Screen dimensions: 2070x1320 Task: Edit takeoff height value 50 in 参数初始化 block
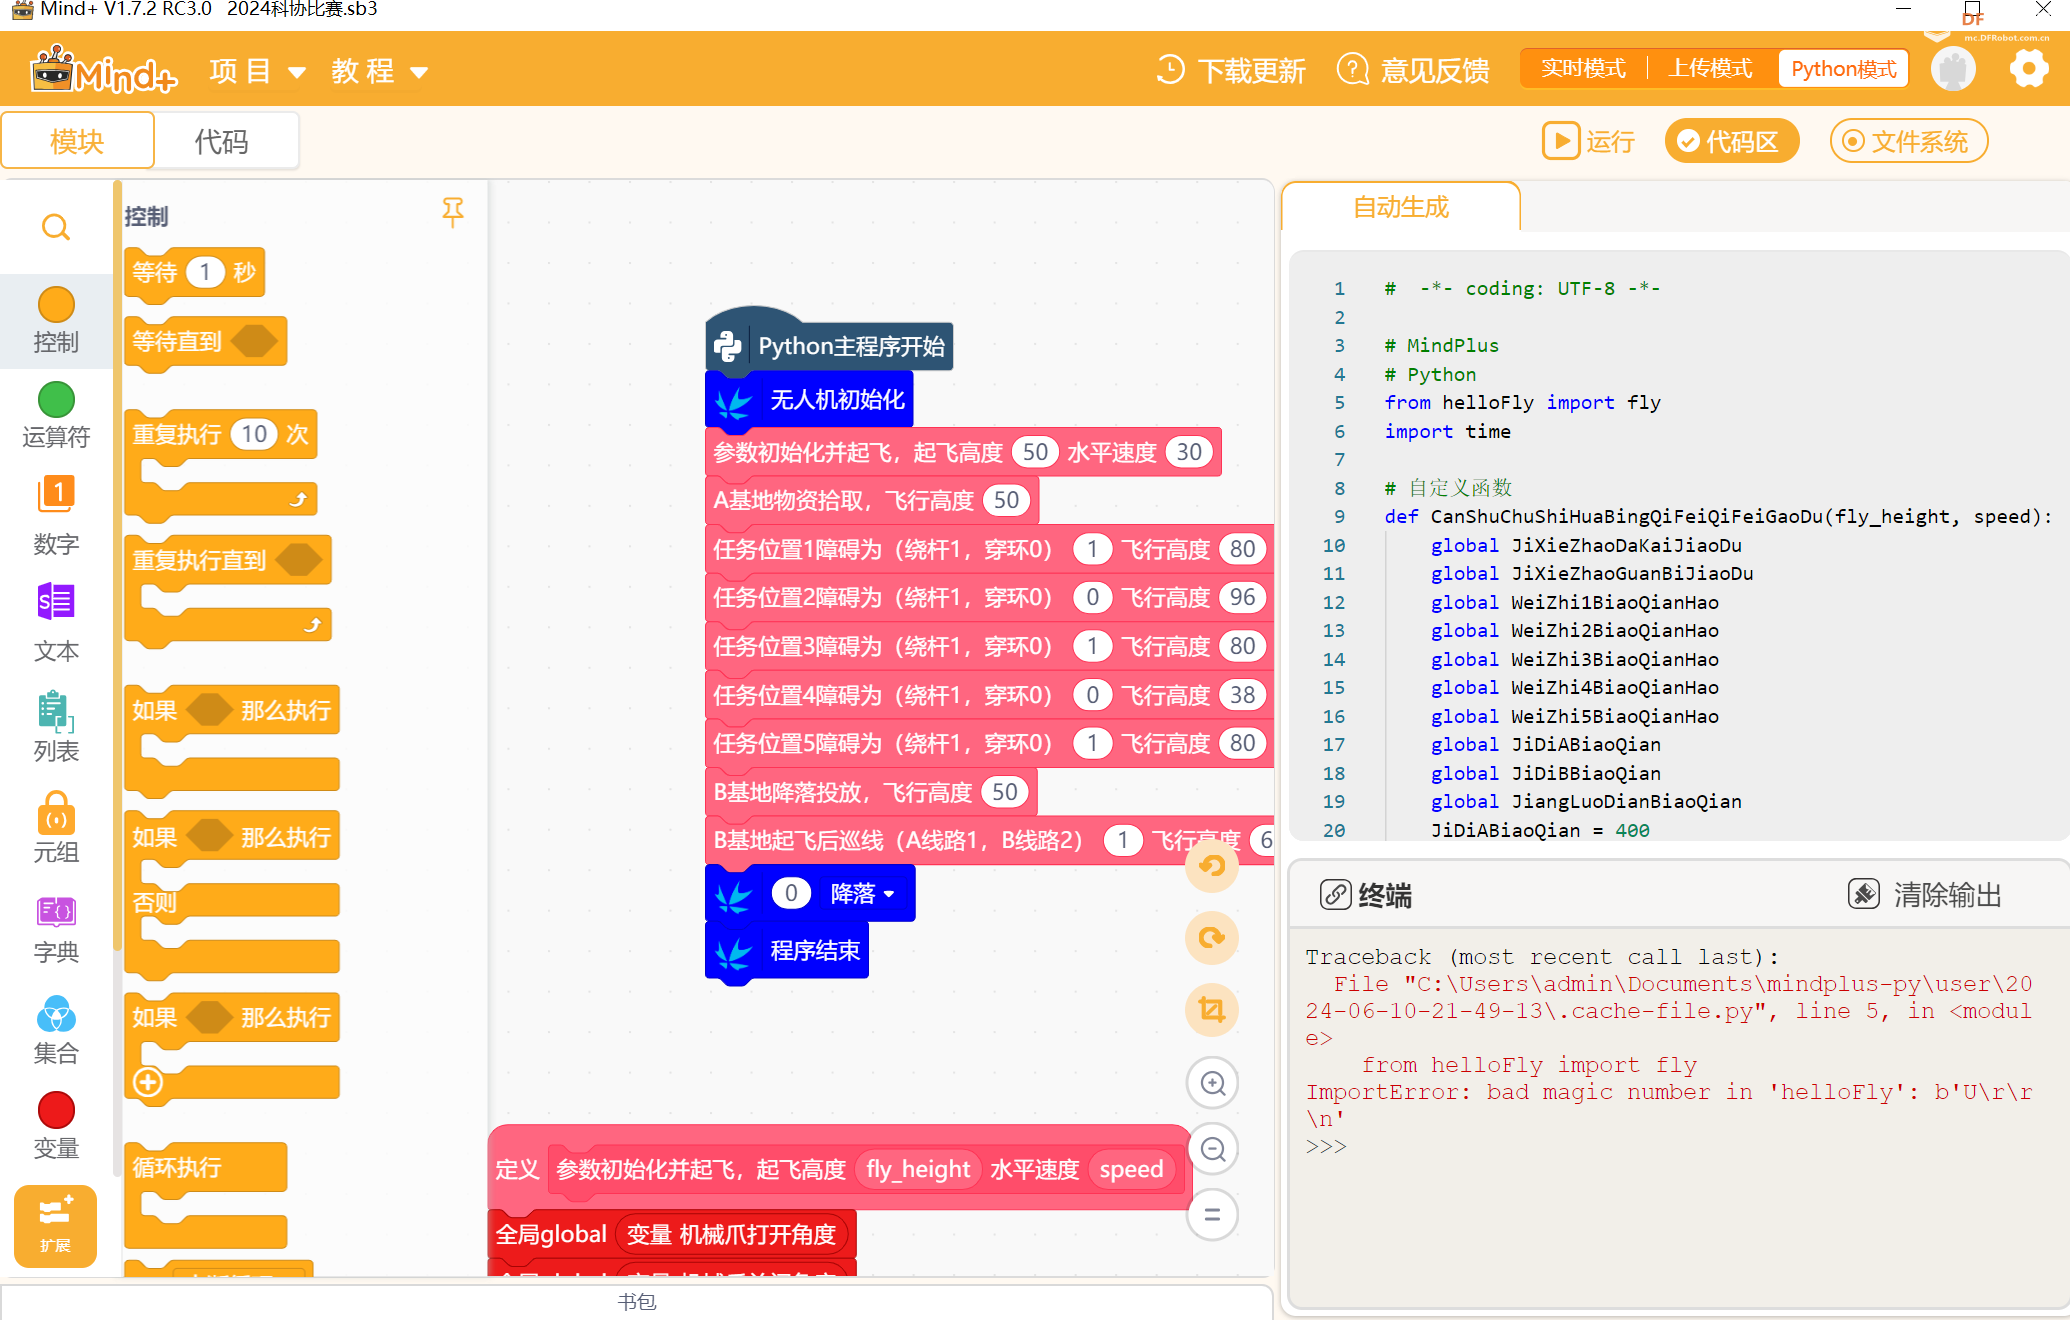(1035, 452)
